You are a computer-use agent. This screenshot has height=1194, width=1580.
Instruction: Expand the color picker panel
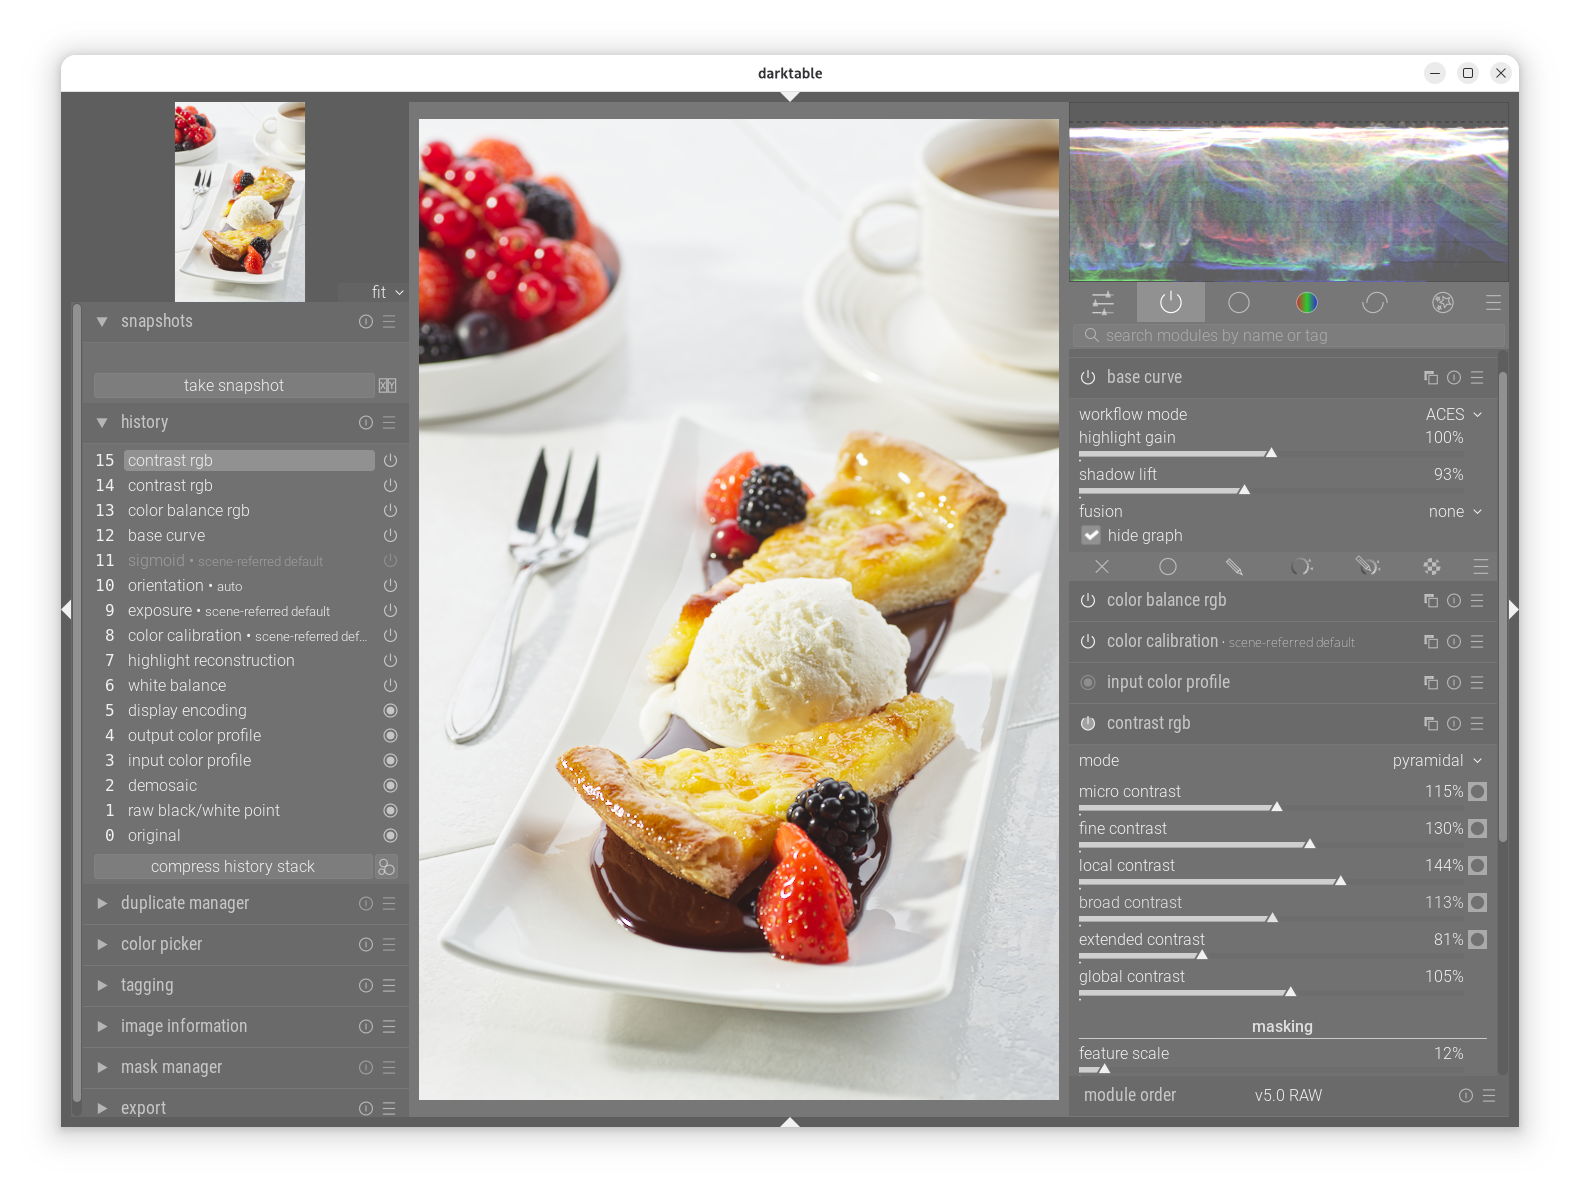pyautogui.click(x=102, y=944)
